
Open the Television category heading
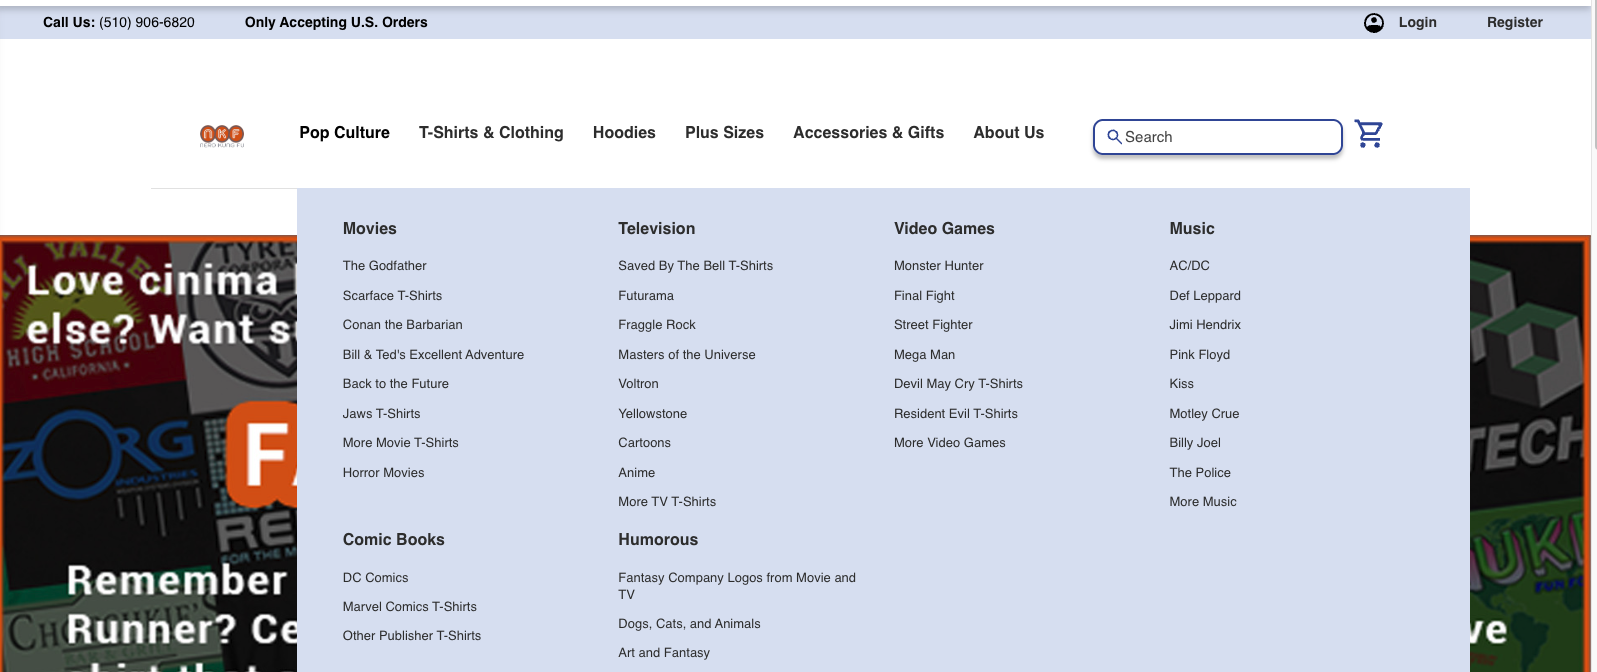coord(656,229)
